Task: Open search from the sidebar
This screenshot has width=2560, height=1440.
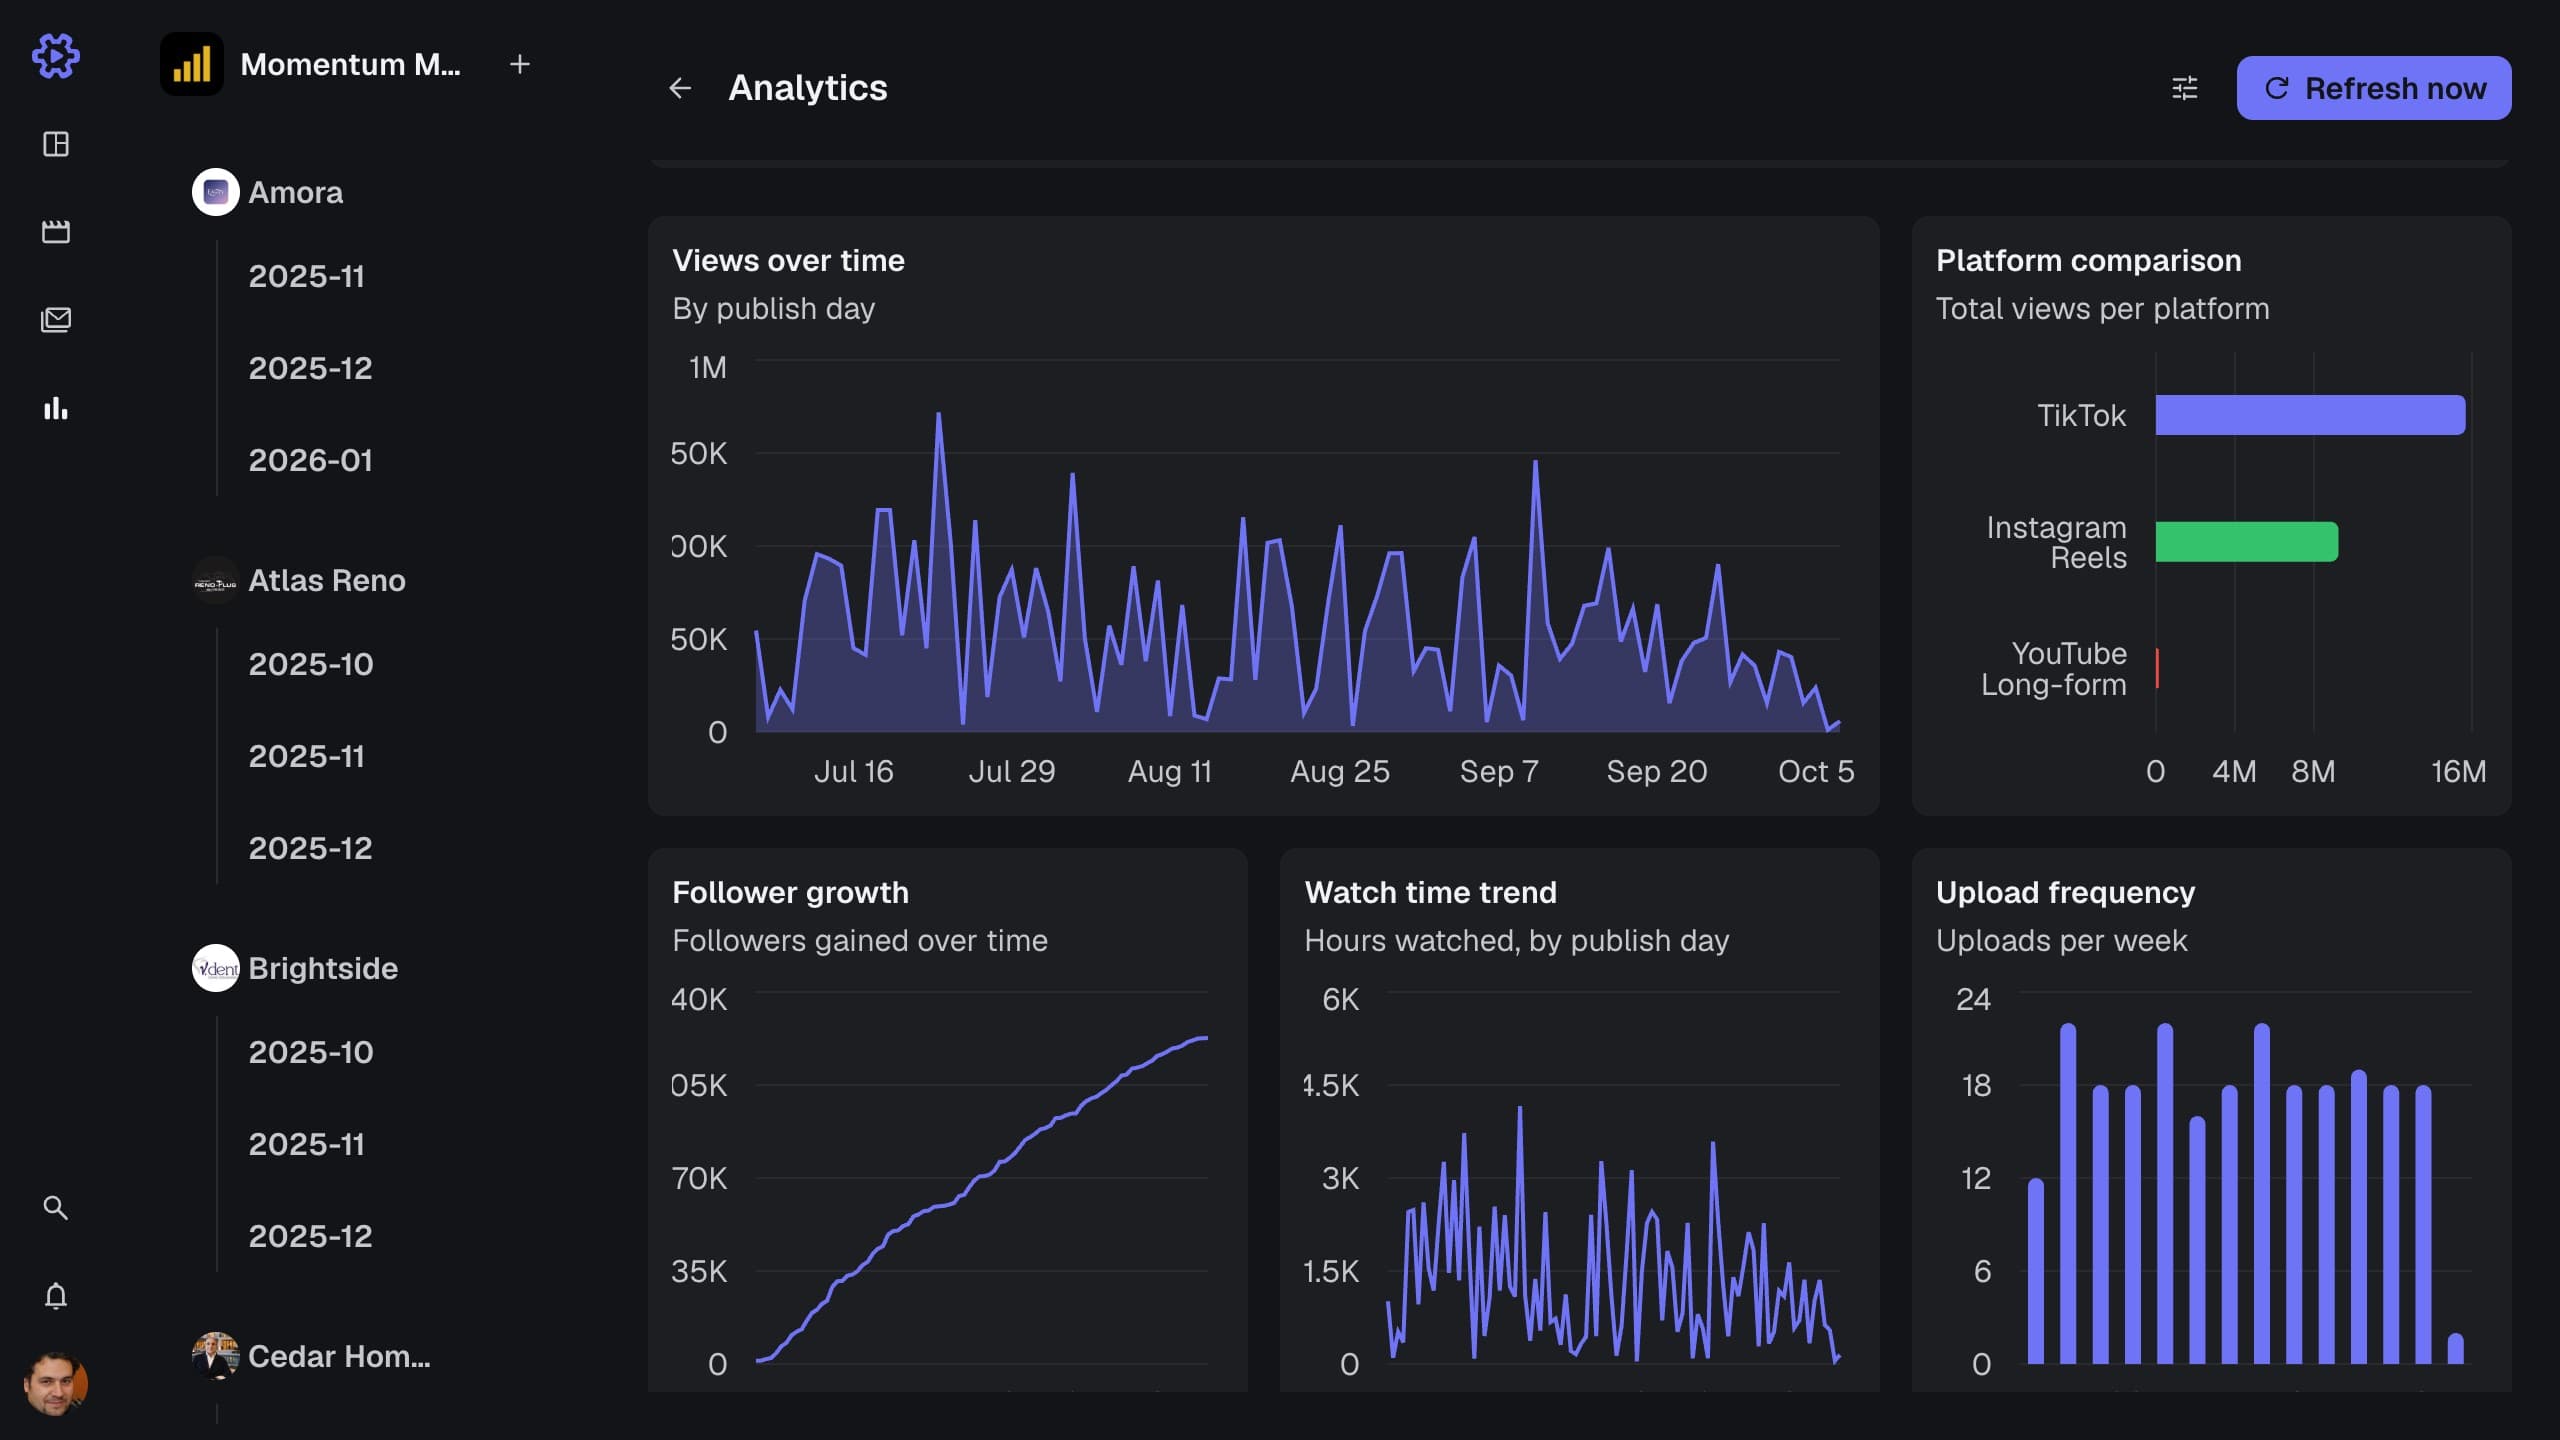Action: (56, 1208)
